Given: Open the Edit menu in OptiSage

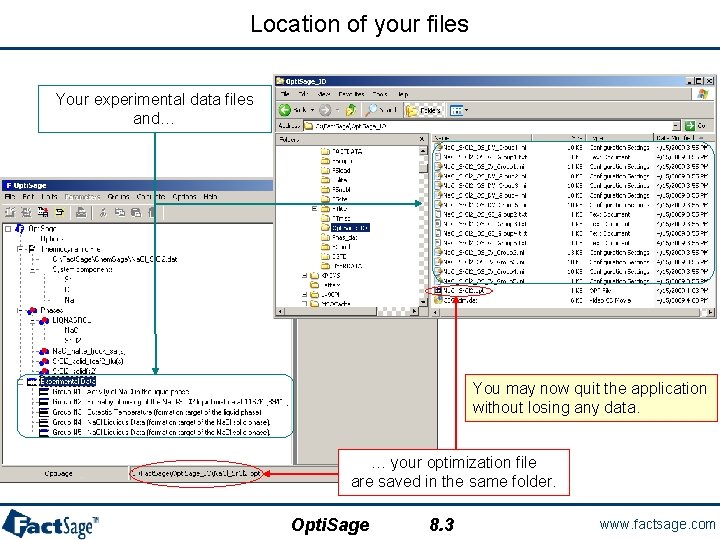Looking at the screenshot, I should click(28, 197).
